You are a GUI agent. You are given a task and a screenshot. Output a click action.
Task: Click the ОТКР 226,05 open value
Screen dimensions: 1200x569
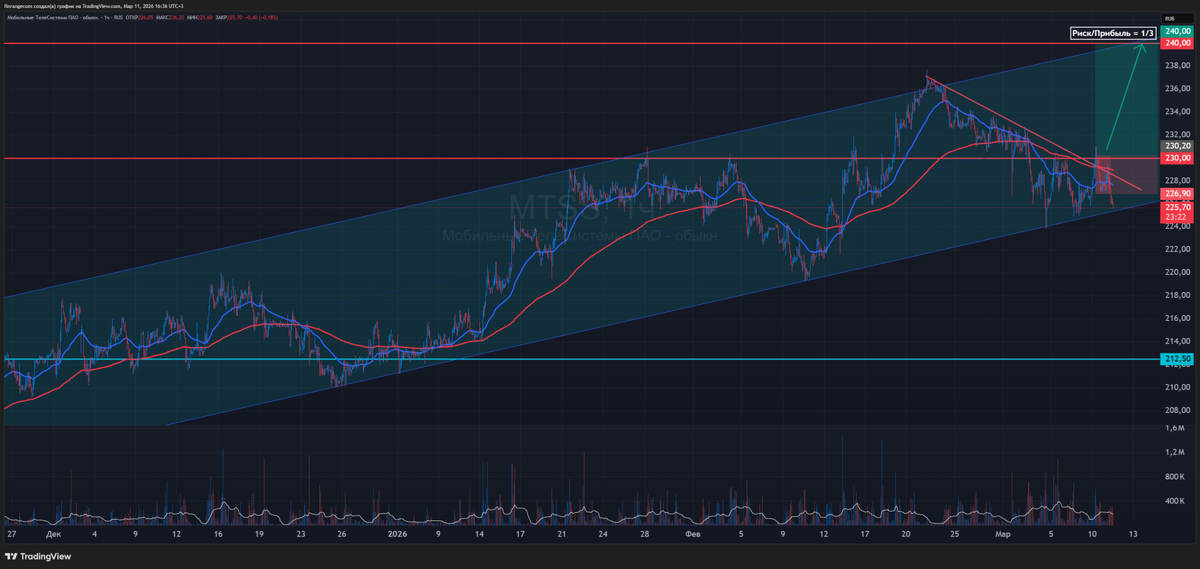pyautogui.click(x=139, y=17)
